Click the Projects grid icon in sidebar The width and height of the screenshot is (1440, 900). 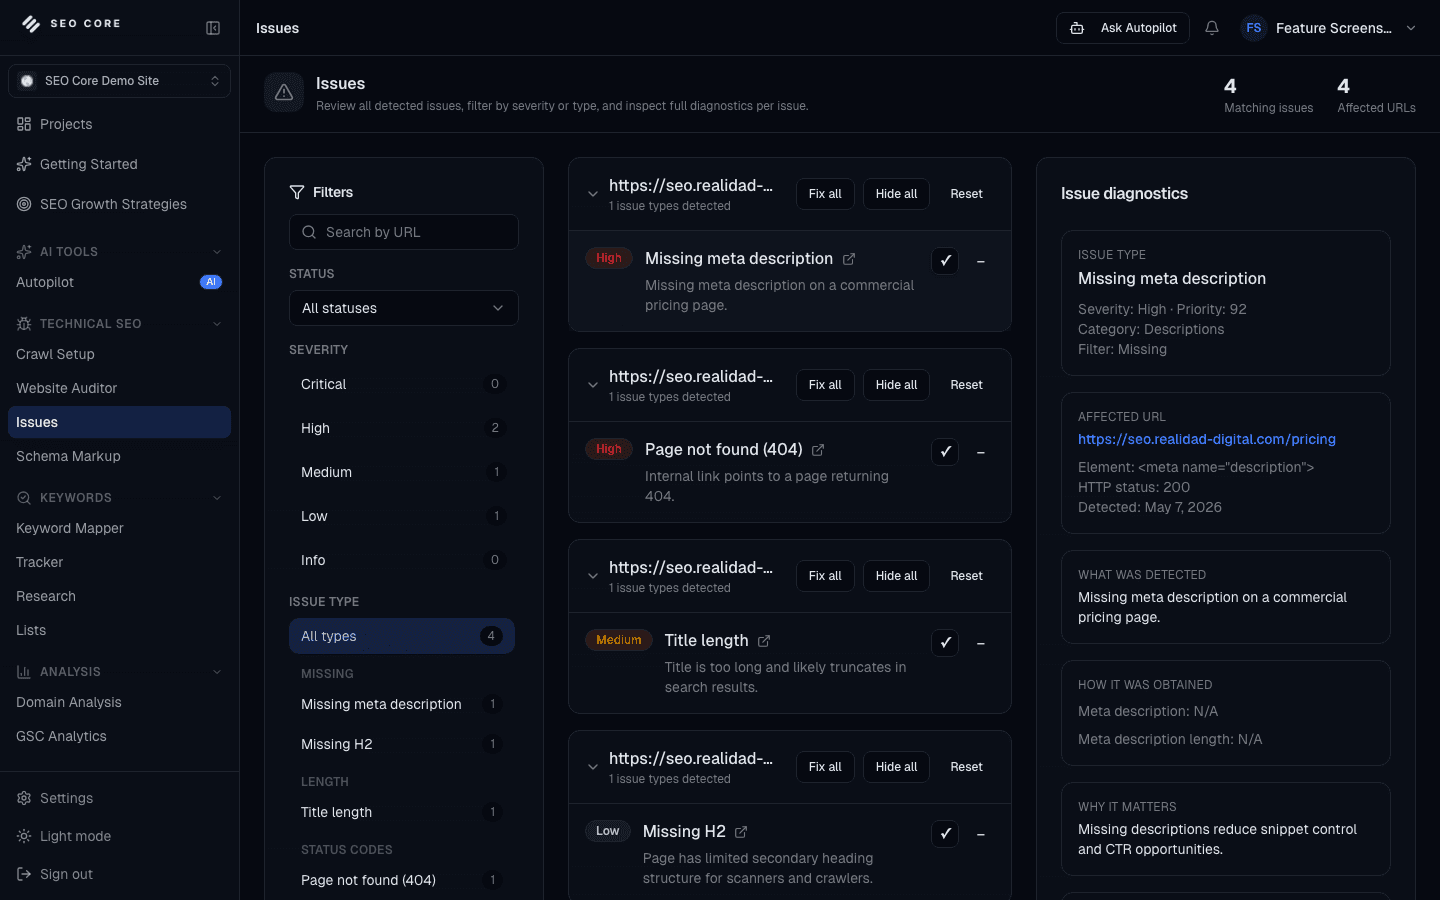[x=24, y=124]
